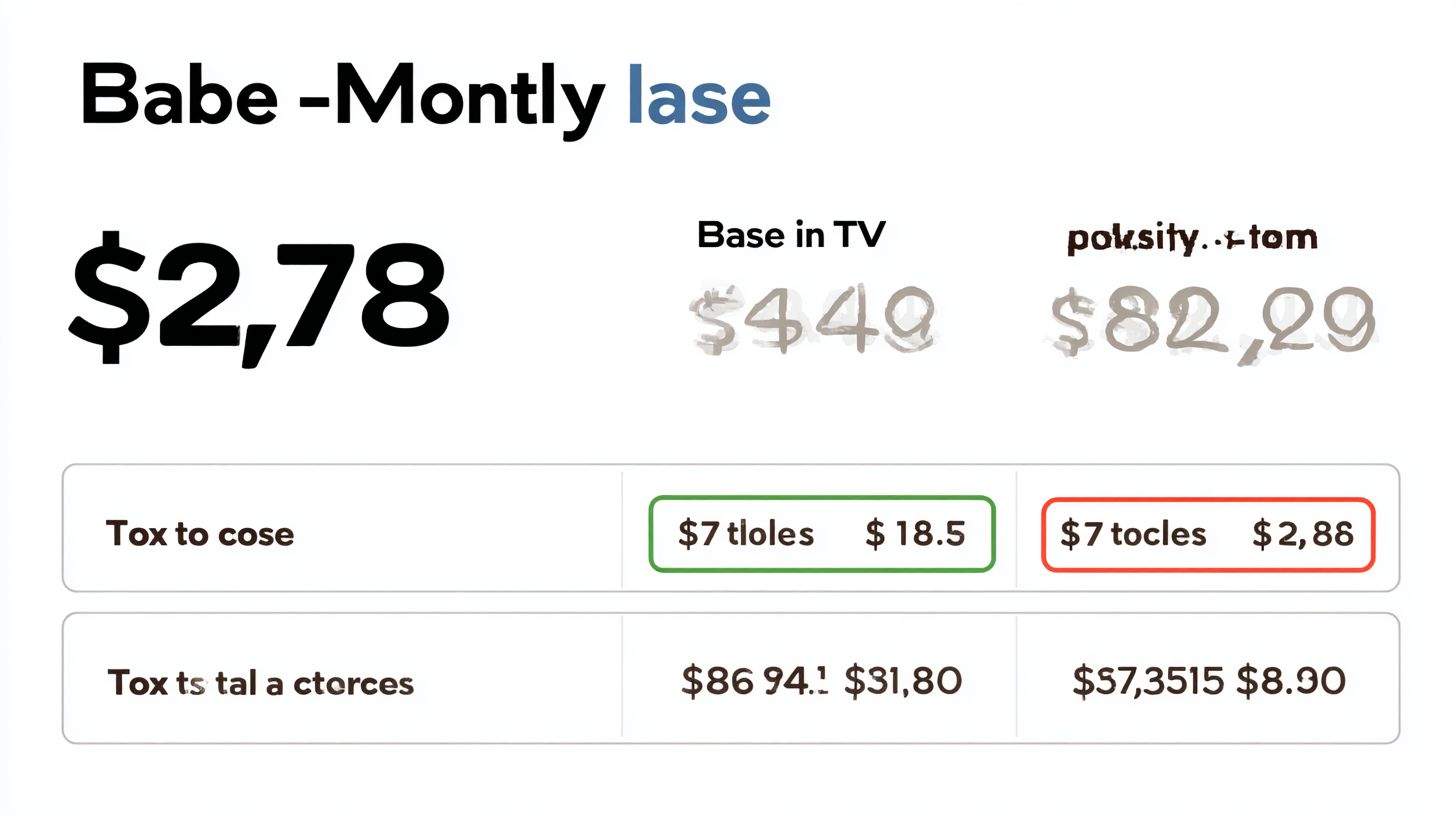The image size is (1456, 816).
Task: Select the $8.90 amount
Action: point(1291,681)
